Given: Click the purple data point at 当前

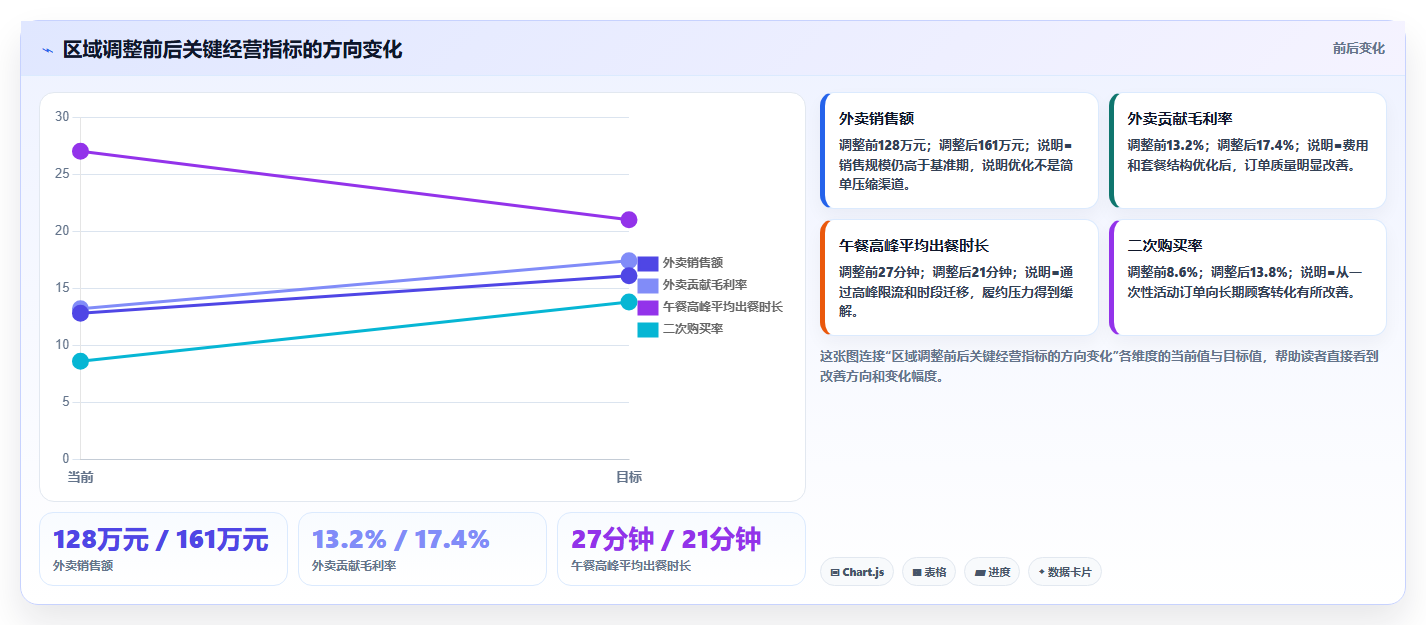Looking at the screenshot, I should click(x=80, y=151).
